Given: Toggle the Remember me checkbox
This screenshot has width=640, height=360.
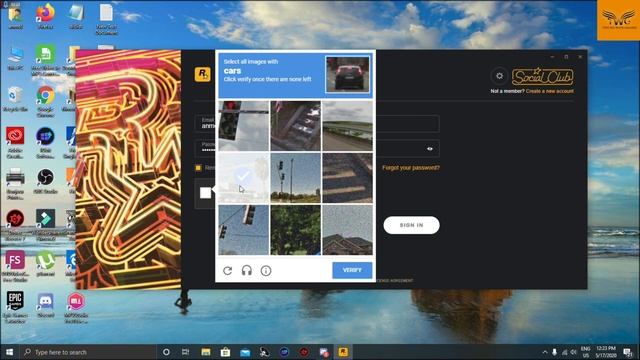Looking at the screenshot, I should [x=198, y=168].
